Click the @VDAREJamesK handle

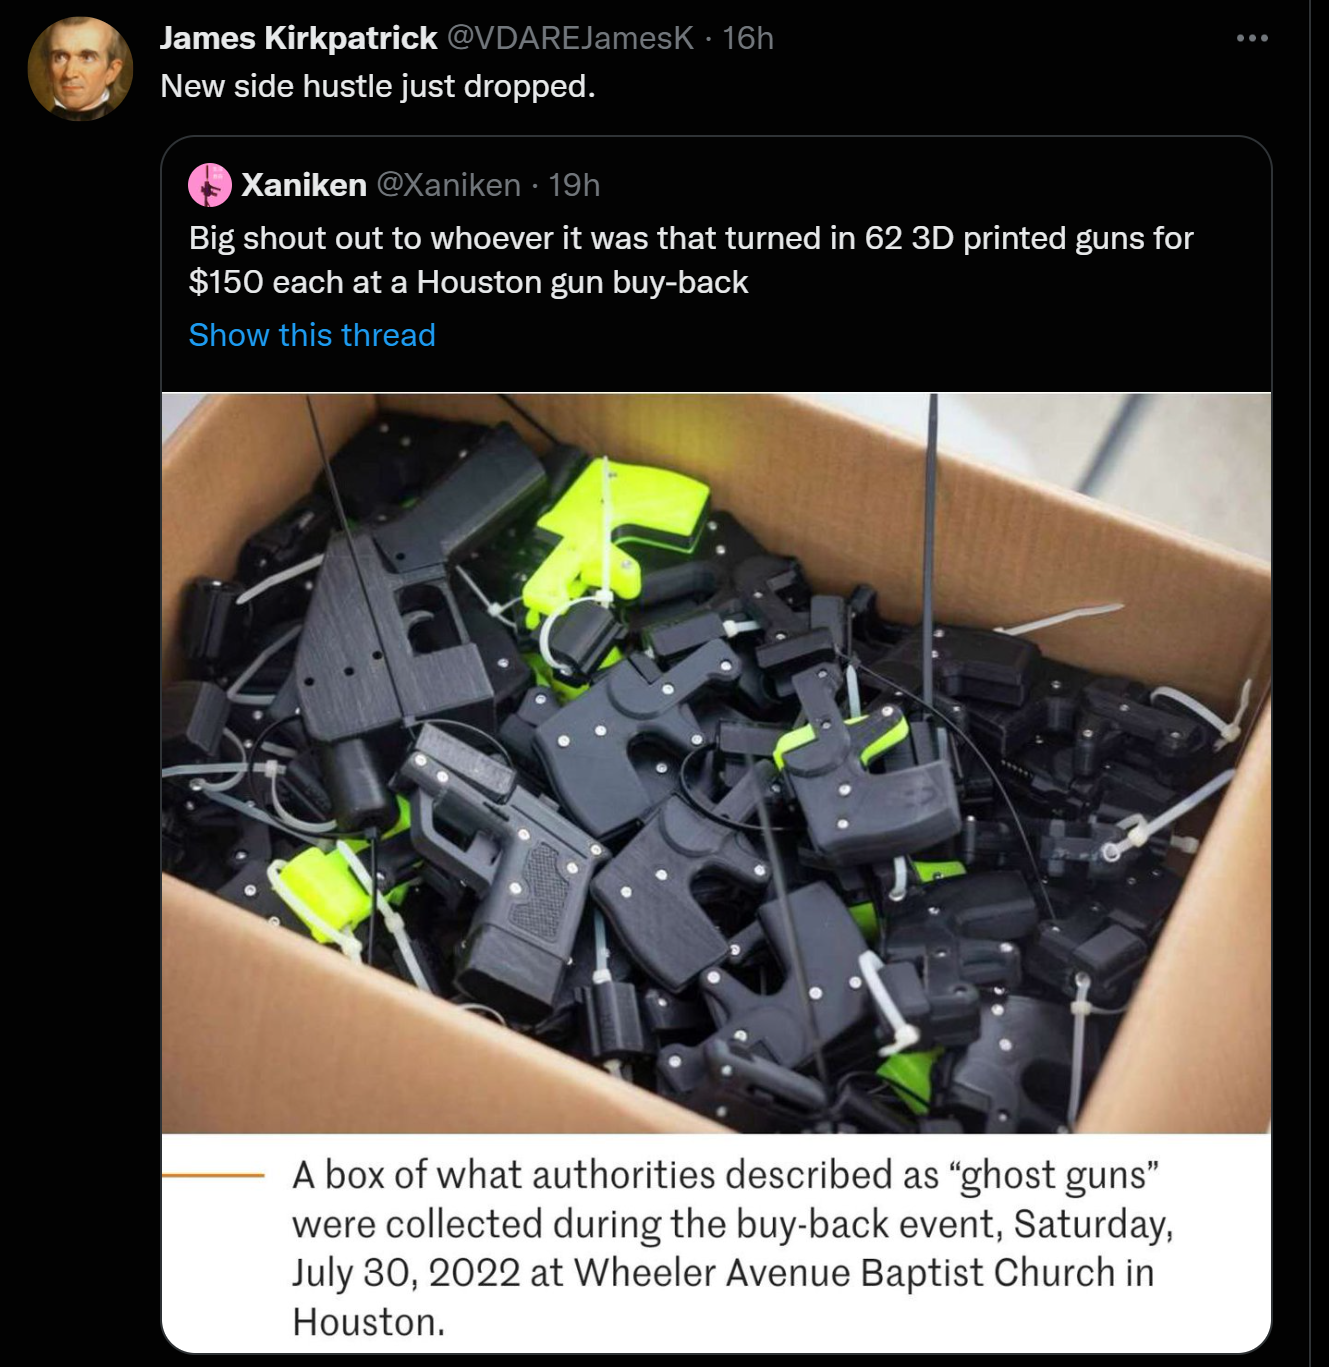(569, 38)
